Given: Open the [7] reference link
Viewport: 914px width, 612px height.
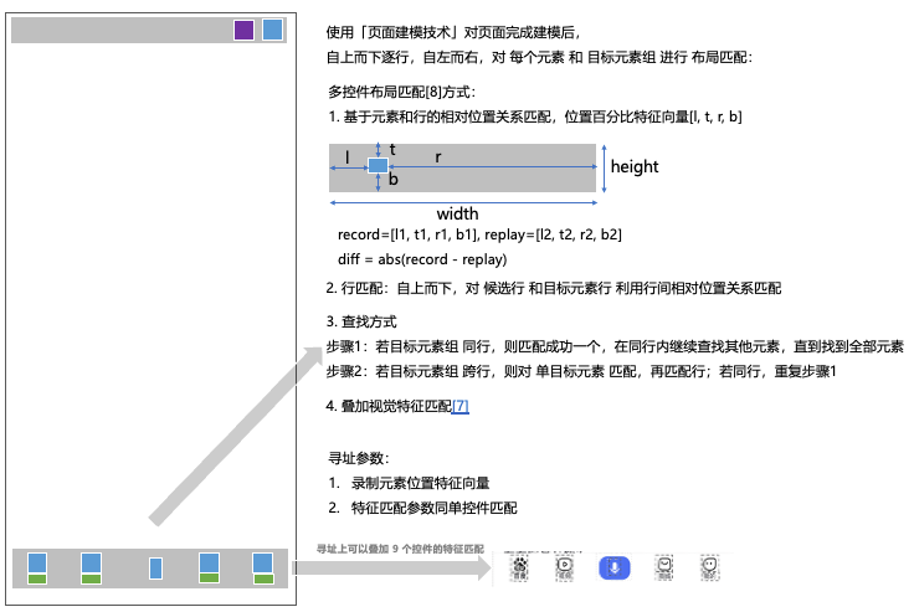Looking at the screenshot, I should coord(460,406).
